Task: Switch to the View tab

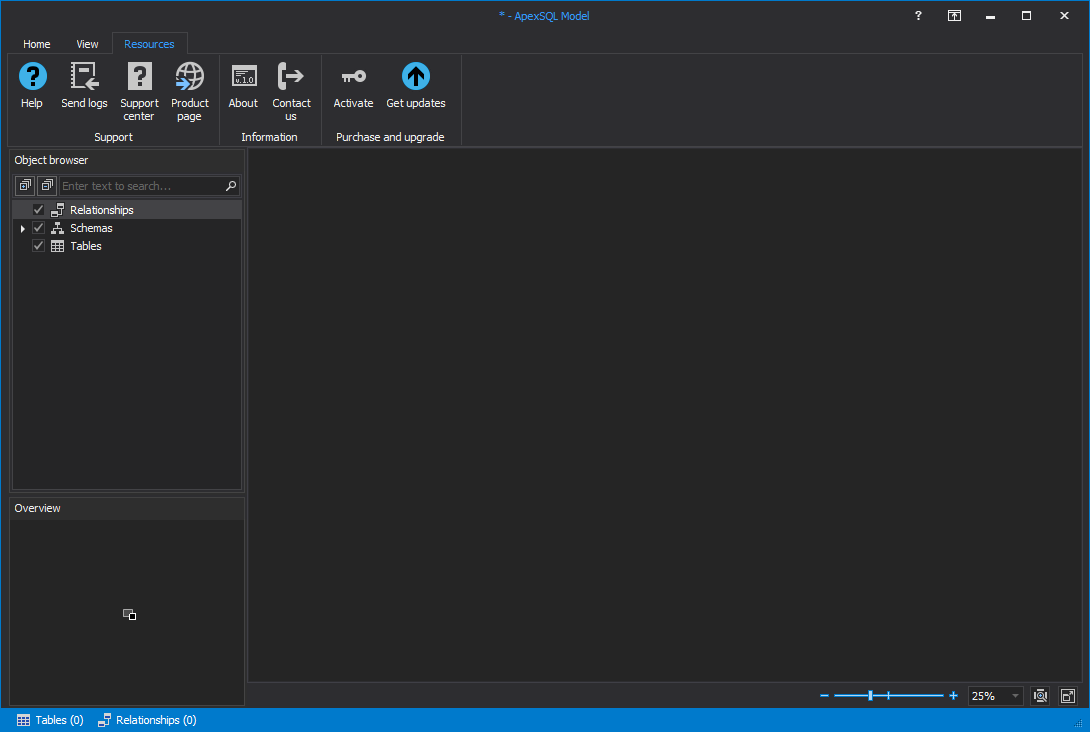Action: (x=87, y=44)
